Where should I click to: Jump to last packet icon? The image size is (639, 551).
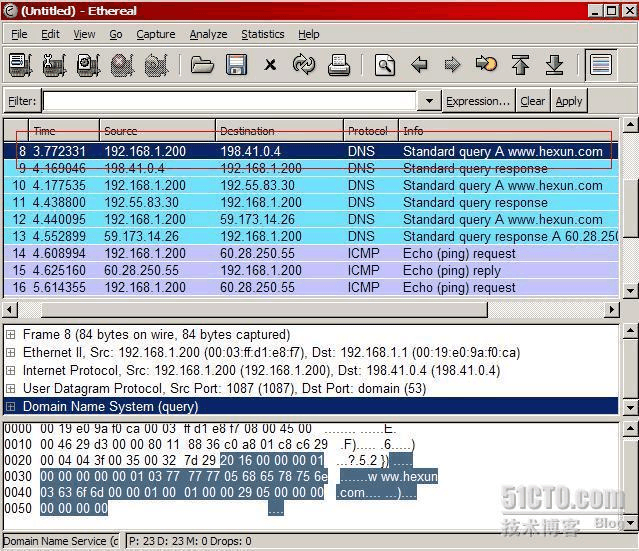click(x=554, y=65)
